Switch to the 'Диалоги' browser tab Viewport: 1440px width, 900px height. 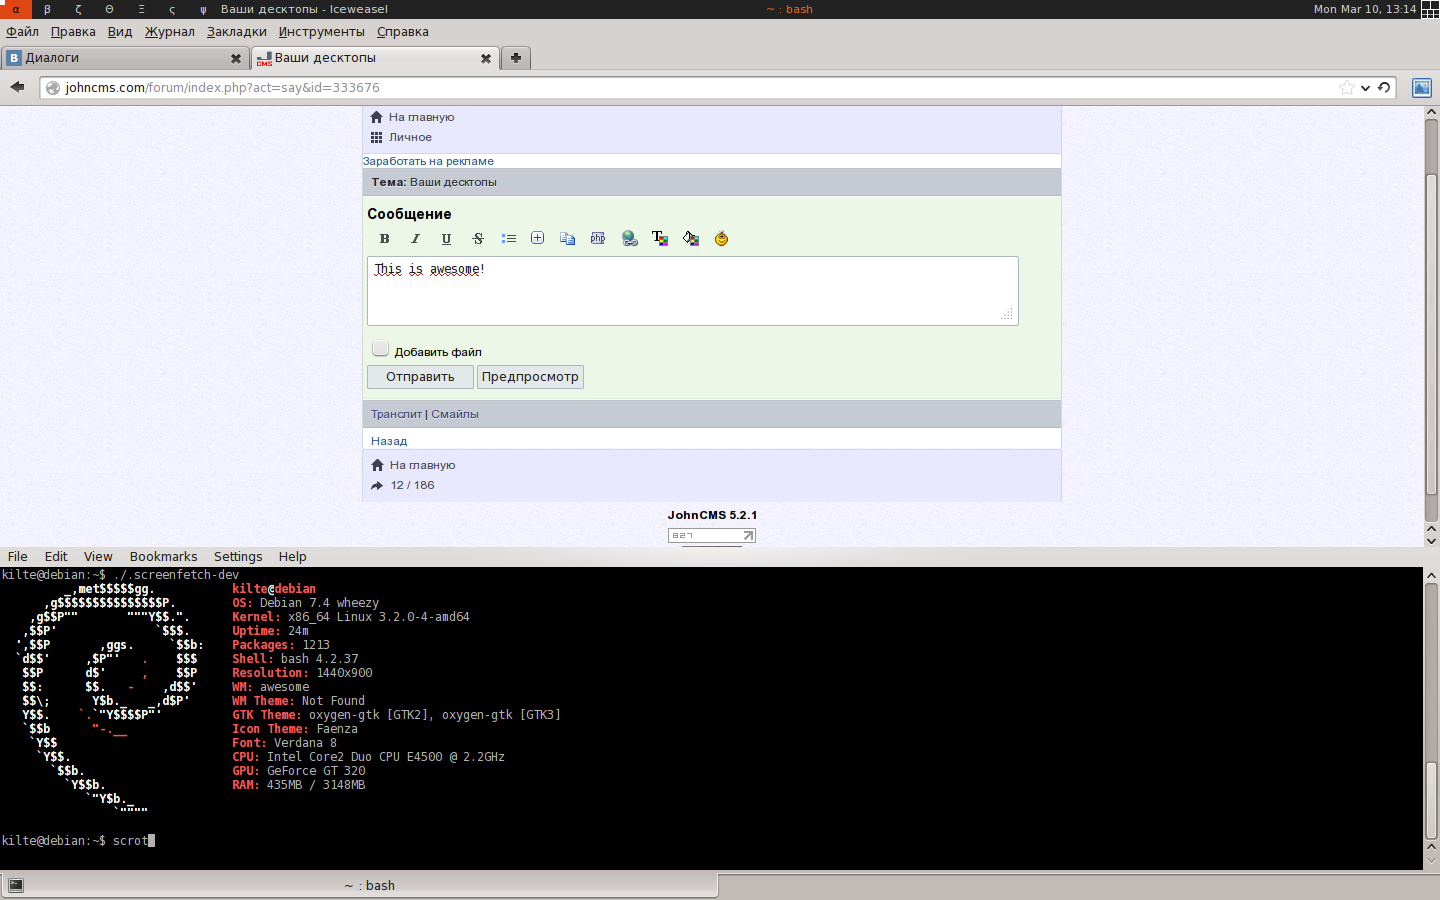click(x=115, y=58)
